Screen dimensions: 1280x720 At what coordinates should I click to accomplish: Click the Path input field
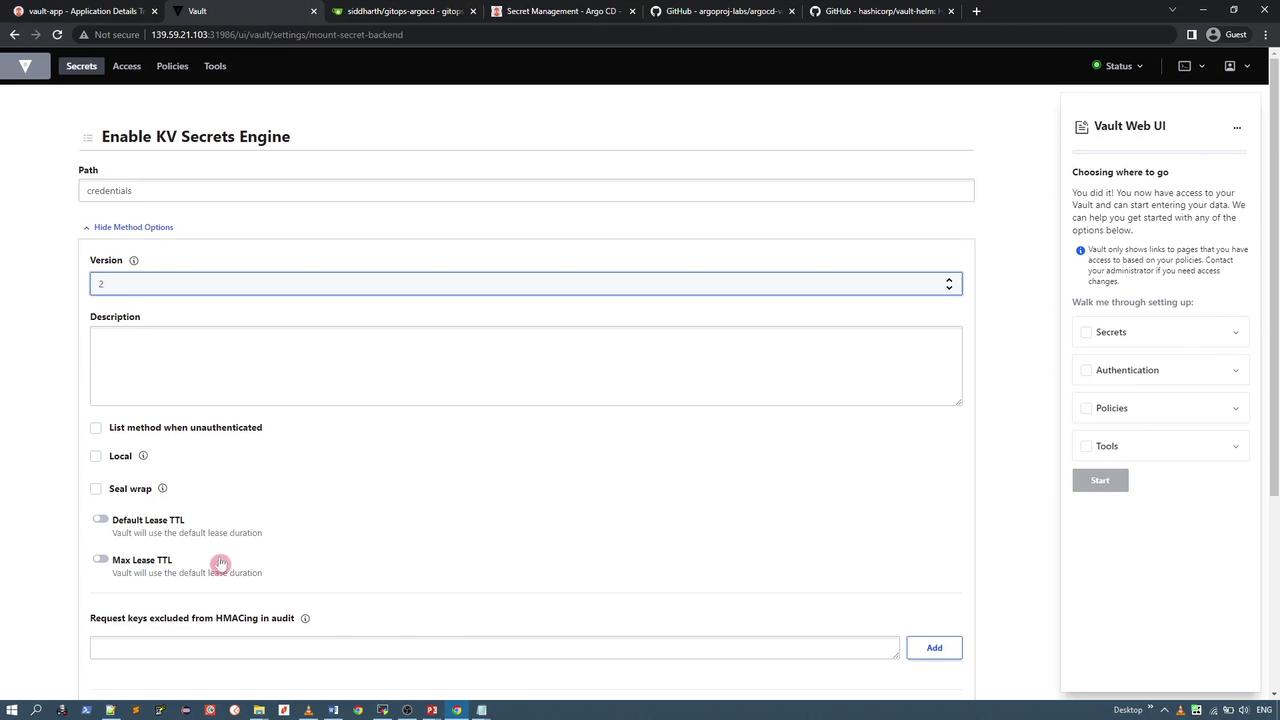[x=526, y=191]
